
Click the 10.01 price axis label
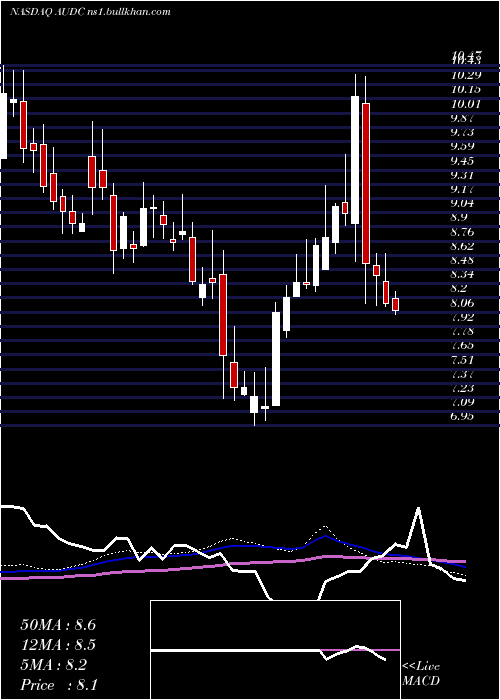466,104
